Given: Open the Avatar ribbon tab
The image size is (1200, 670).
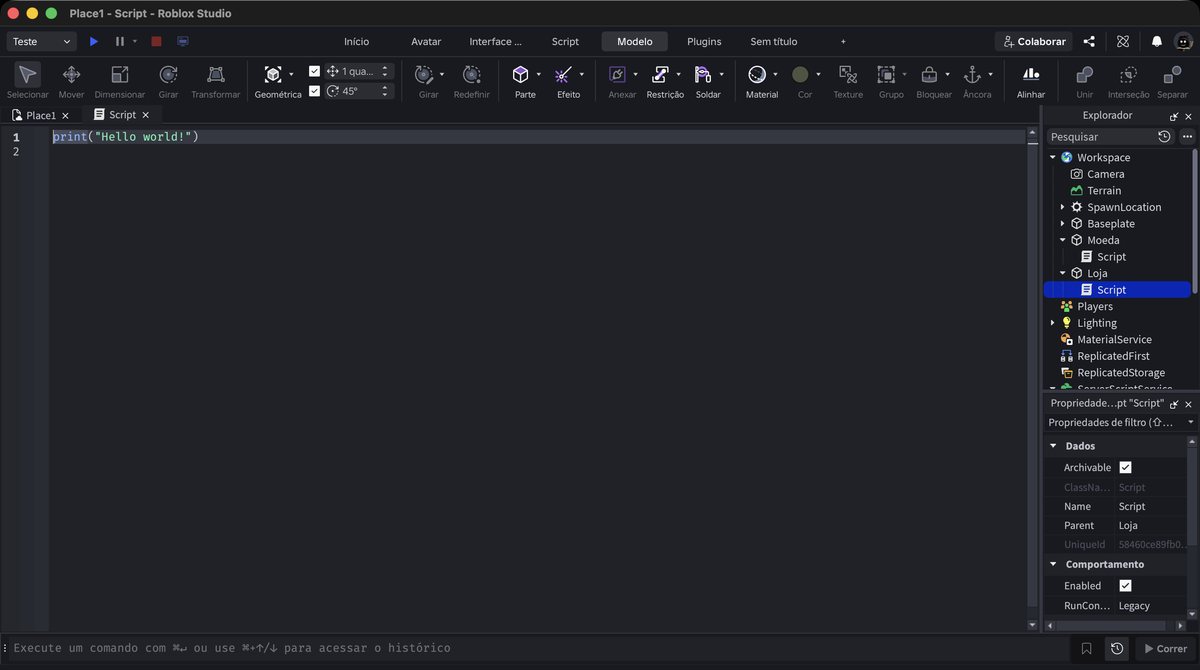Looking at the screenshot, I should coord(426,41).
